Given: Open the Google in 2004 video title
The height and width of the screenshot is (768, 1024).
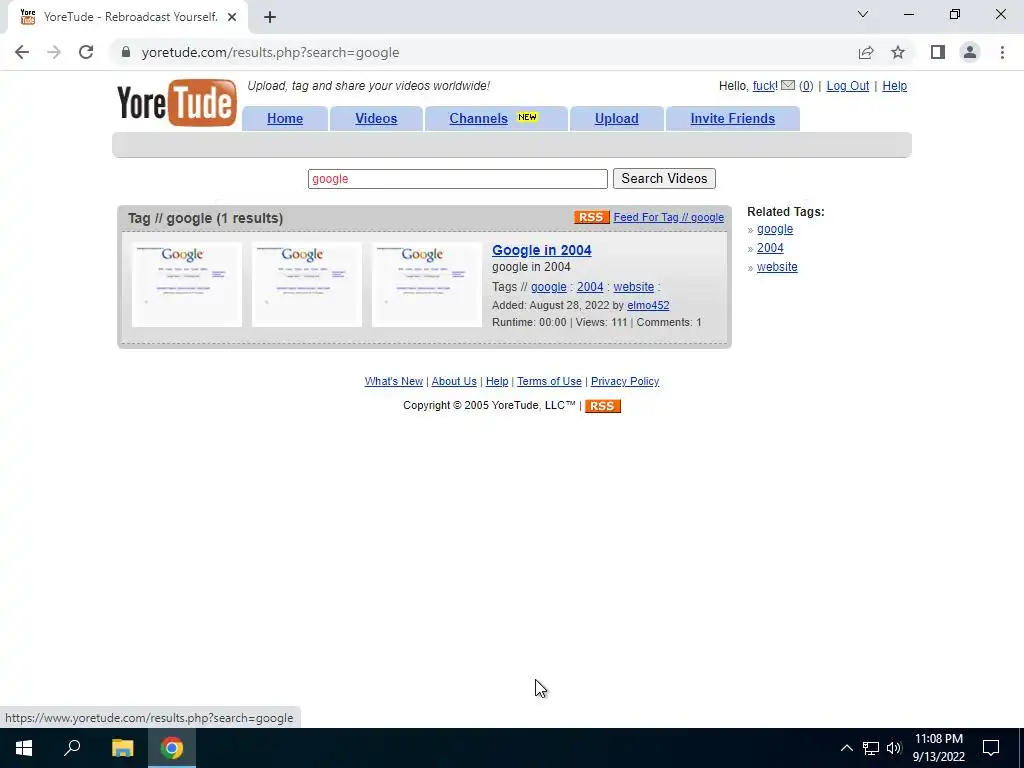Looking at the screenshot, I should pyautogui.click(x=542, y=250).
